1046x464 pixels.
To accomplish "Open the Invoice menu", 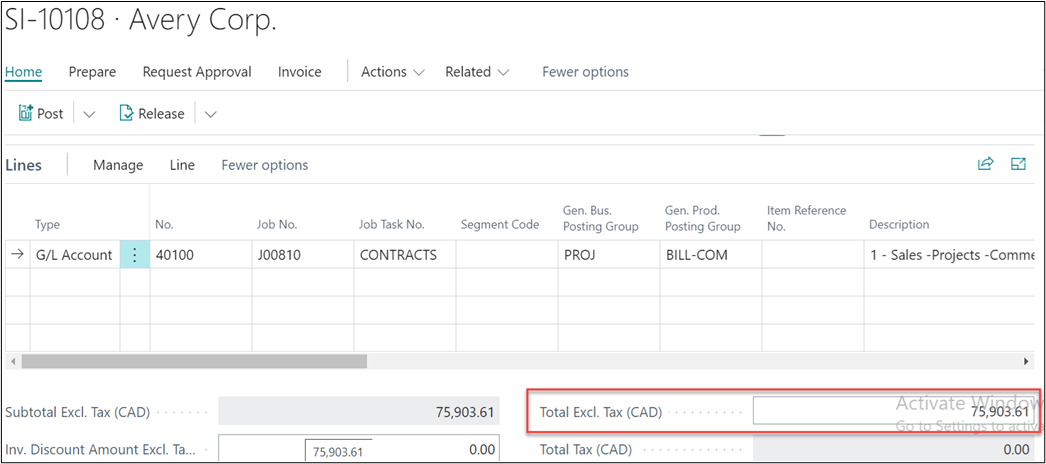I will tap(300, 72).
